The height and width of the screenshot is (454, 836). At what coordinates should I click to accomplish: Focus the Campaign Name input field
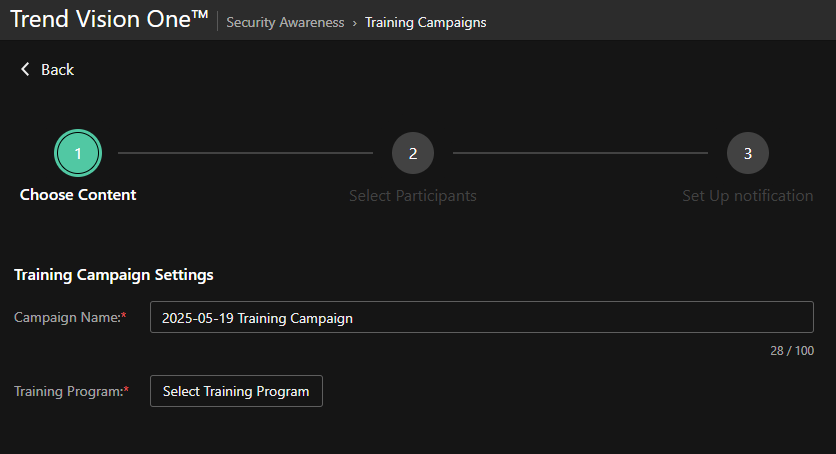point(481,318)
